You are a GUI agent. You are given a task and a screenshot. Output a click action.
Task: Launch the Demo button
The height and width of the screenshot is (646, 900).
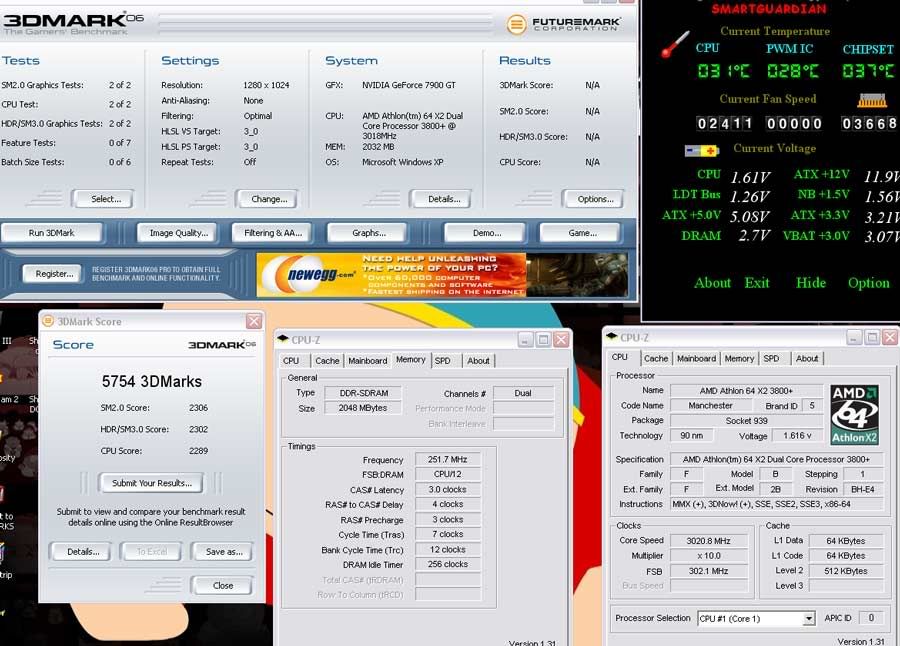tap(487, 233)
